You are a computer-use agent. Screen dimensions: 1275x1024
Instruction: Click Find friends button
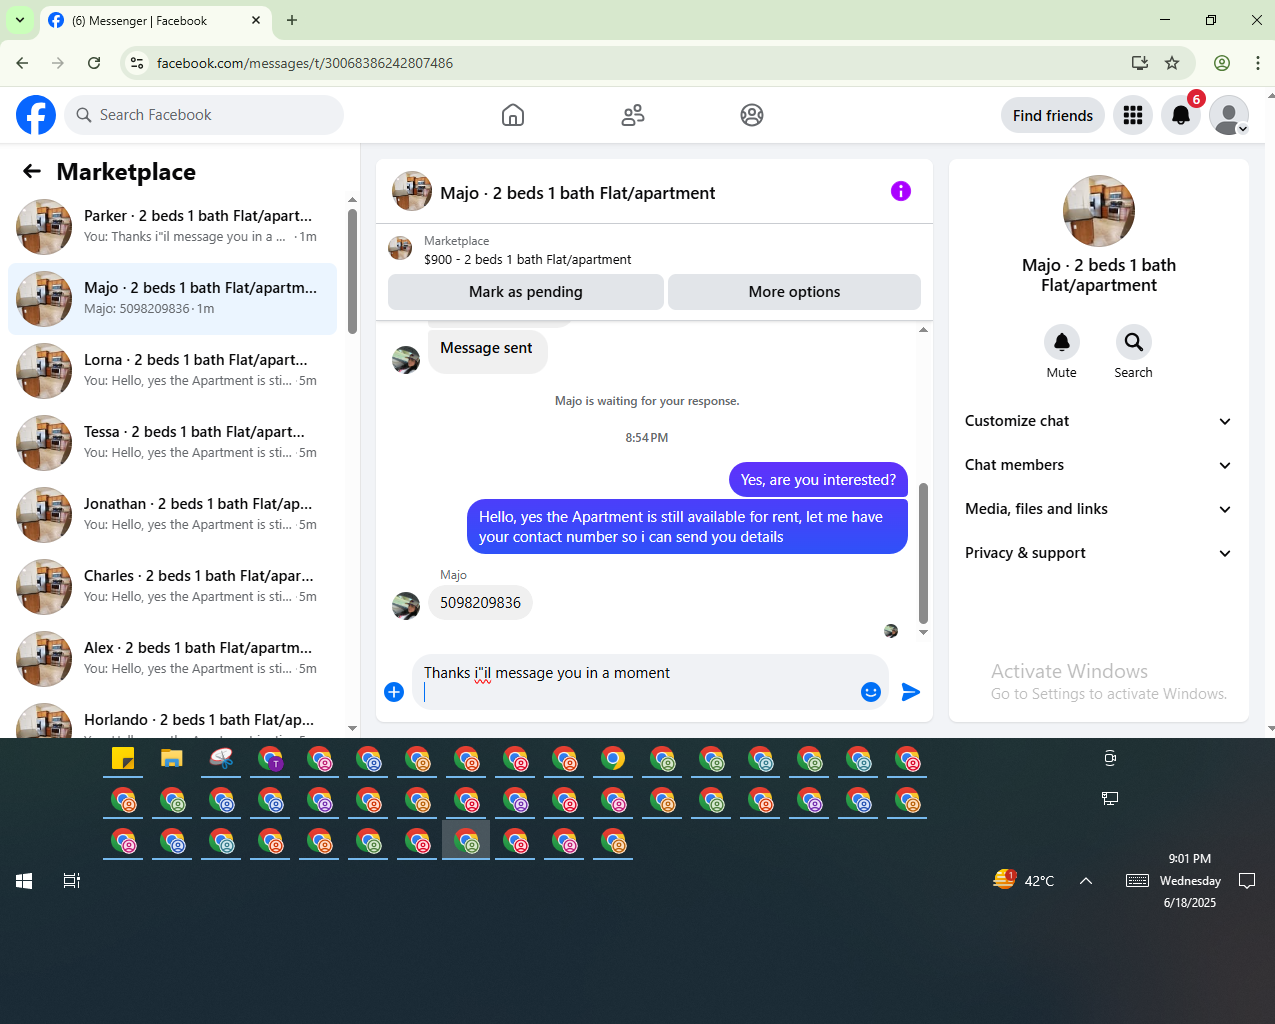[x=1053, y=115]
